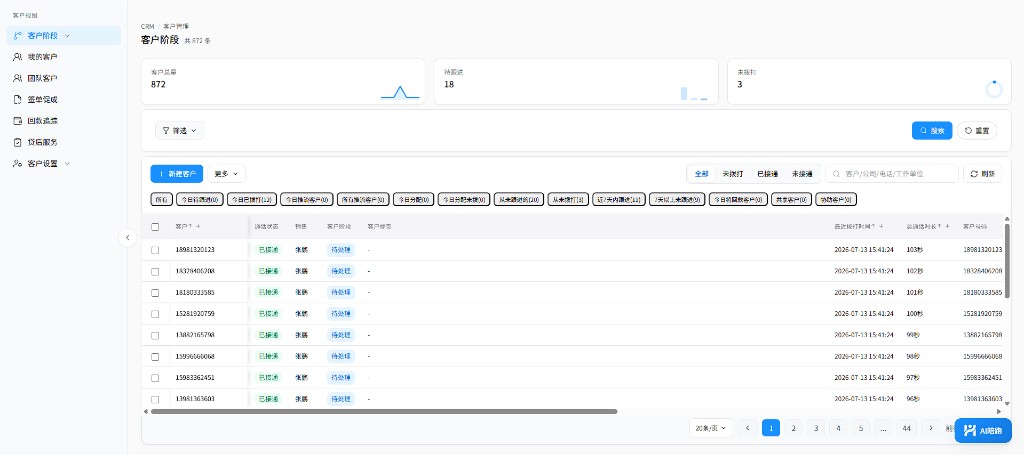Viewport: 1024px width, 455px height.
Task: Select the 今日已拨打 filter chip
Action: point(252,200)
